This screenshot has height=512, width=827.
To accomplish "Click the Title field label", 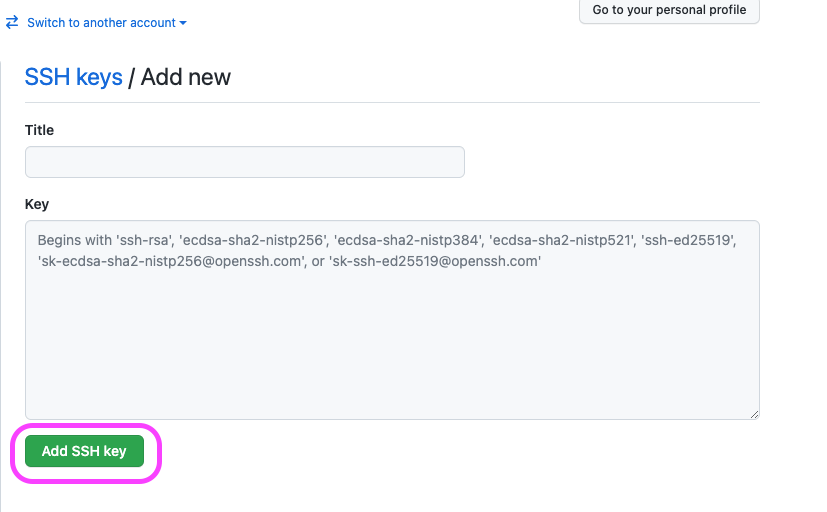I will tap(39, 130).
